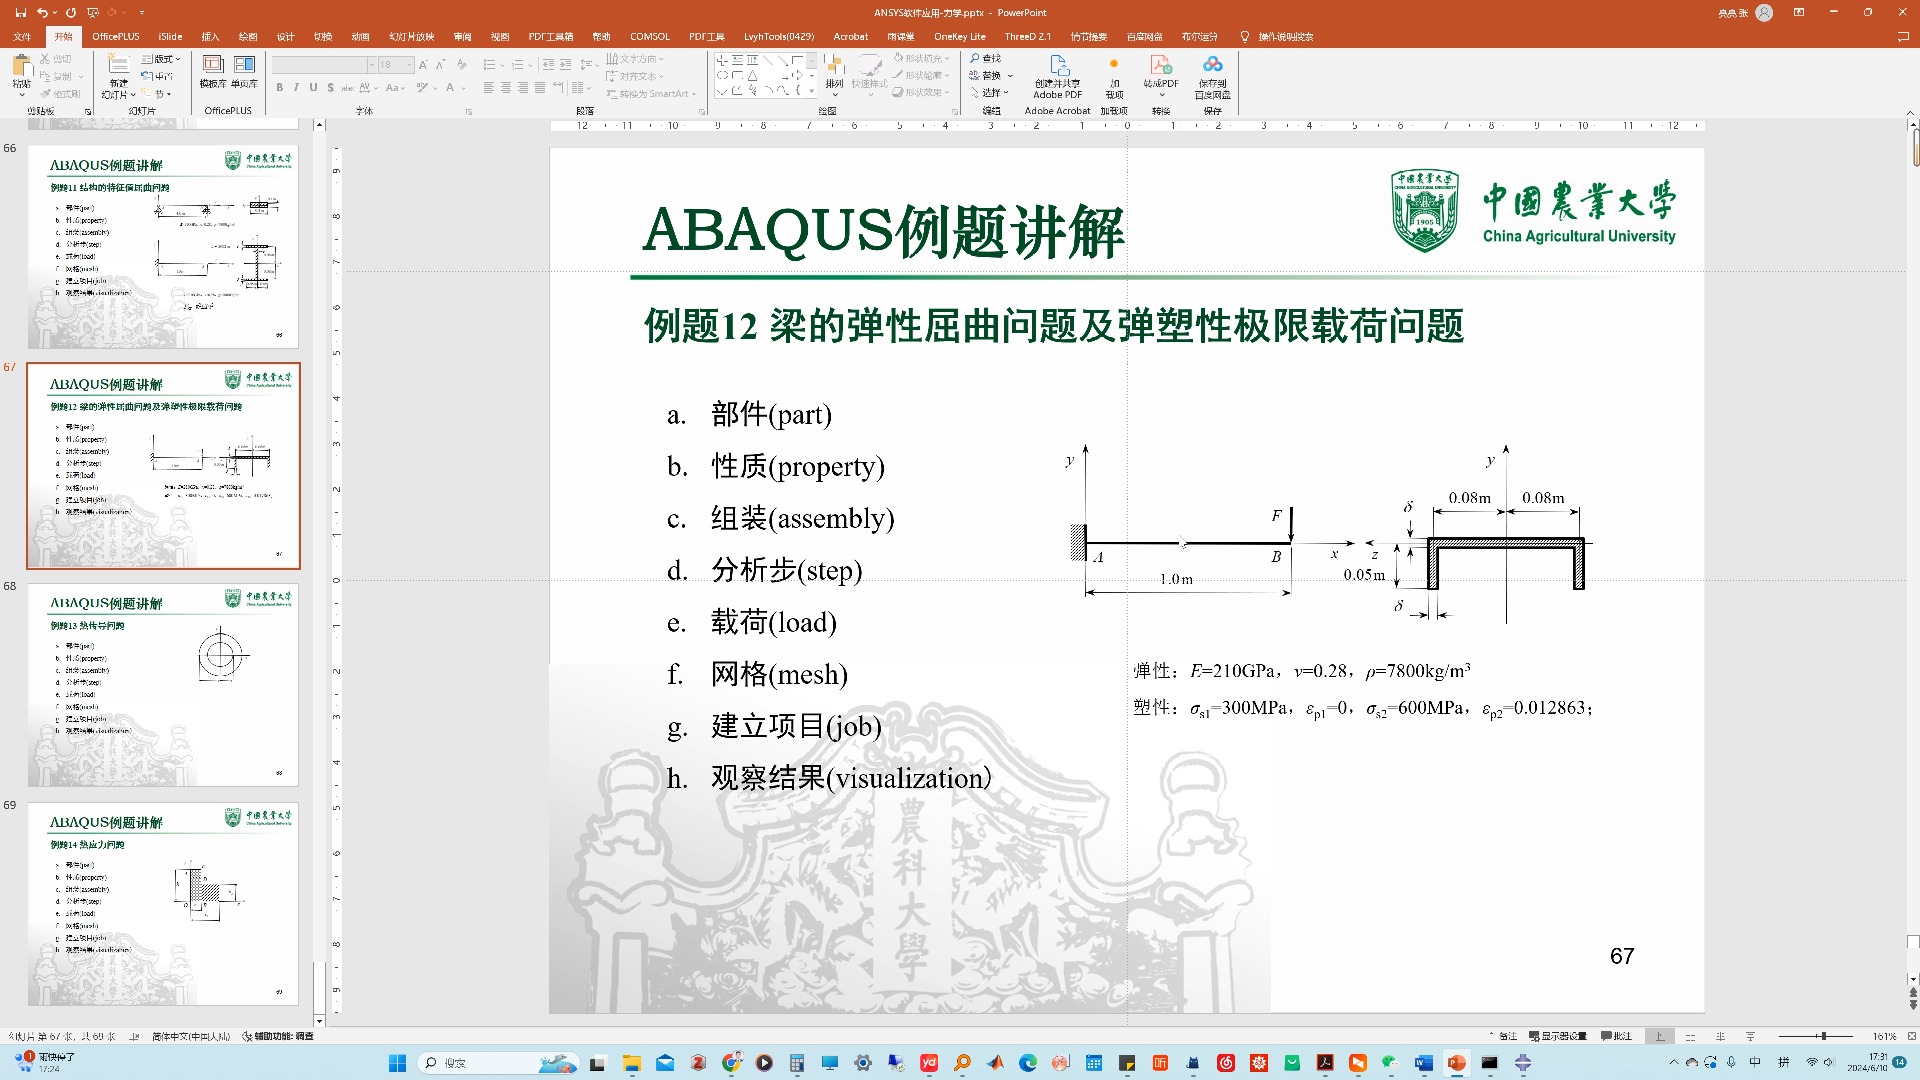Open the Ribbon Display Options icon
The height and width of the screenshot is (1080, 1920).
[x=1799, y=12]
